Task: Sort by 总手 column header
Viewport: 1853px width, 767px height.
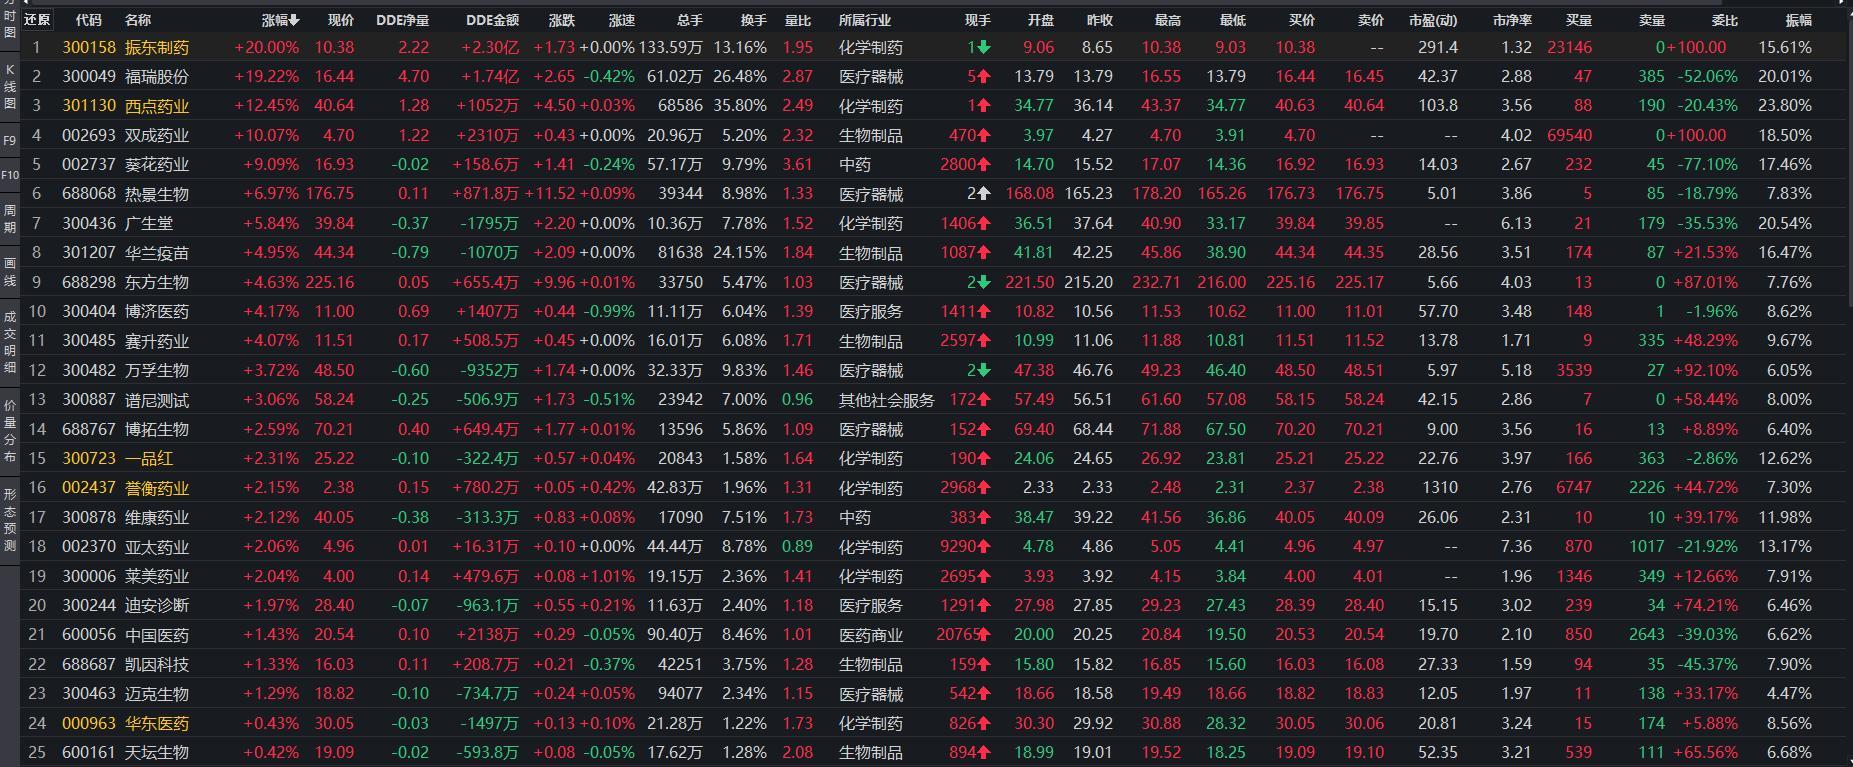Action: [689, 20]
